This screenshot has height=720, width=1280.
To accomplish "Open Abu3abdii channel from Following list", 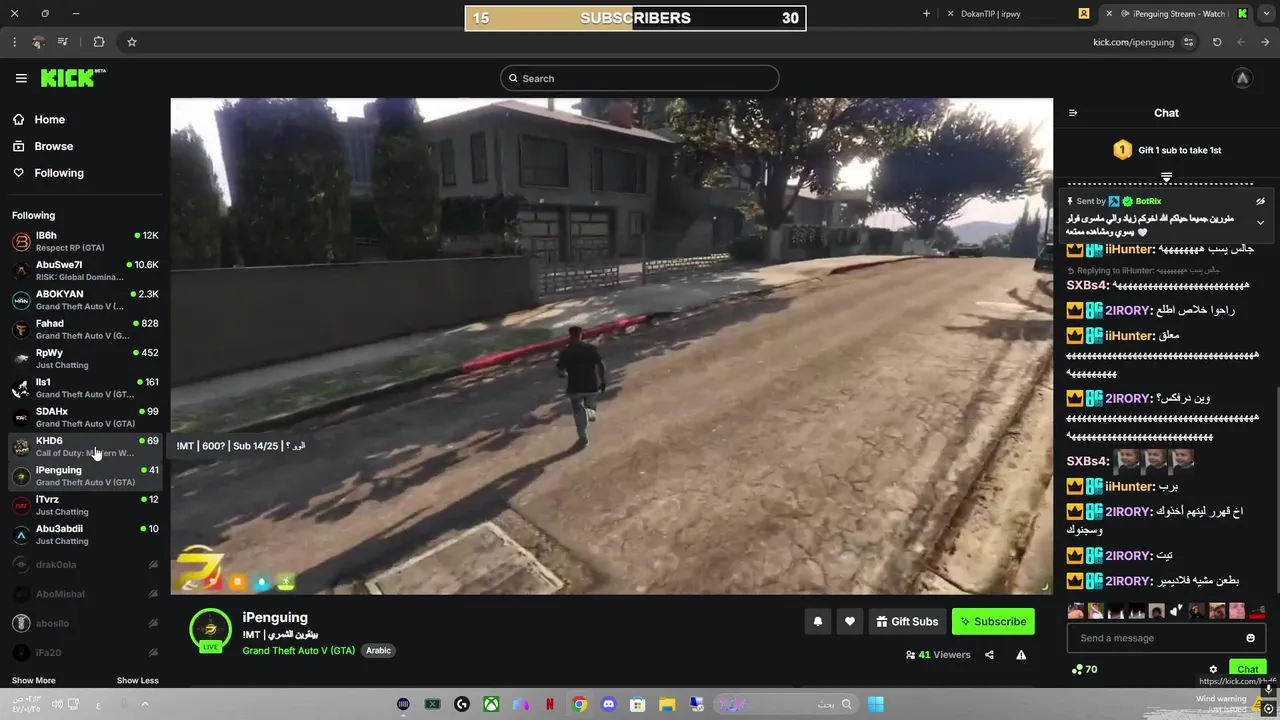I will [x=85, y=534].
